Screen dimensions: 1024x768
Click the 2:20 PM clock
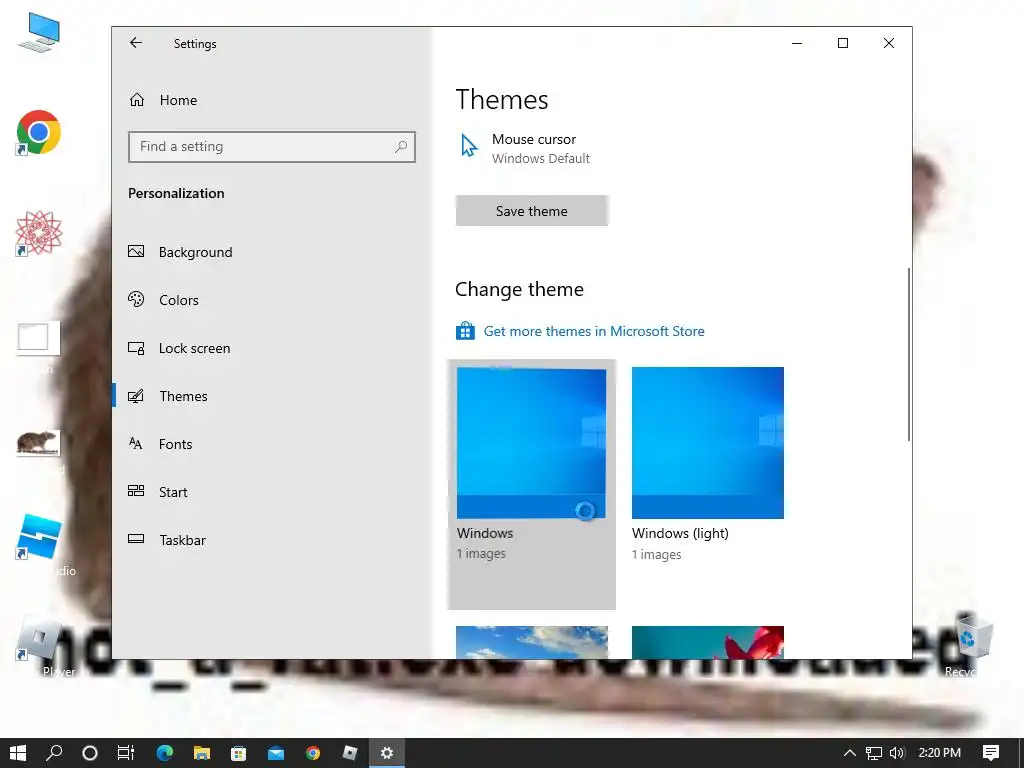[x=940, y=753]
